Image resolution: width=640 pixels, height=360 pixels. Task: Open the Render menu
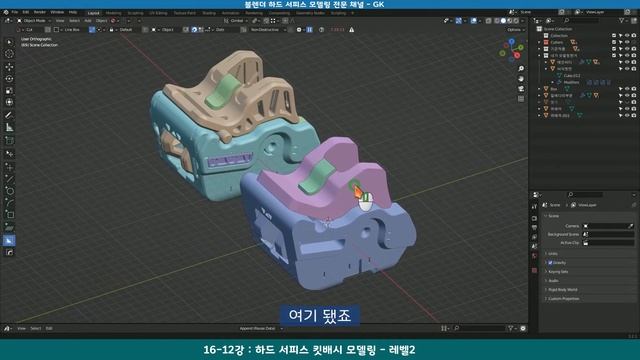[x=40, y=12]
